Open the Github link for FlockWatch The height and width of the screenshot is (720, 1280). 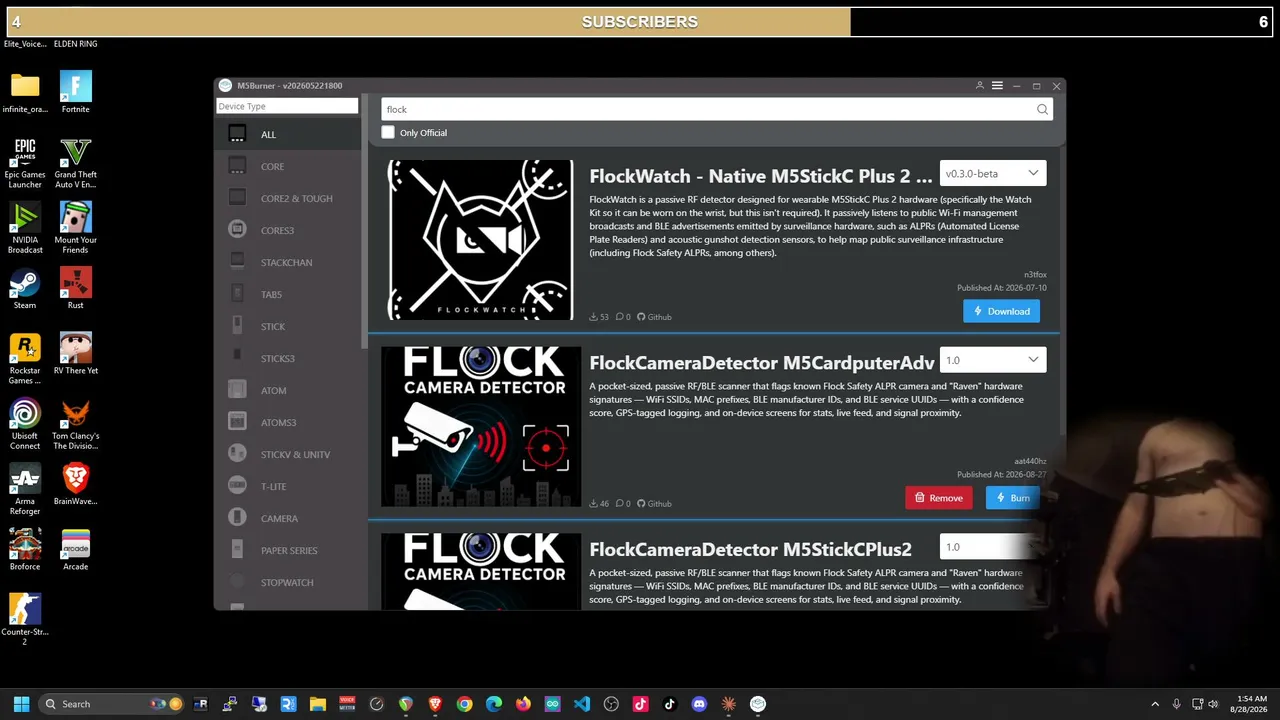tap(654, 317)
